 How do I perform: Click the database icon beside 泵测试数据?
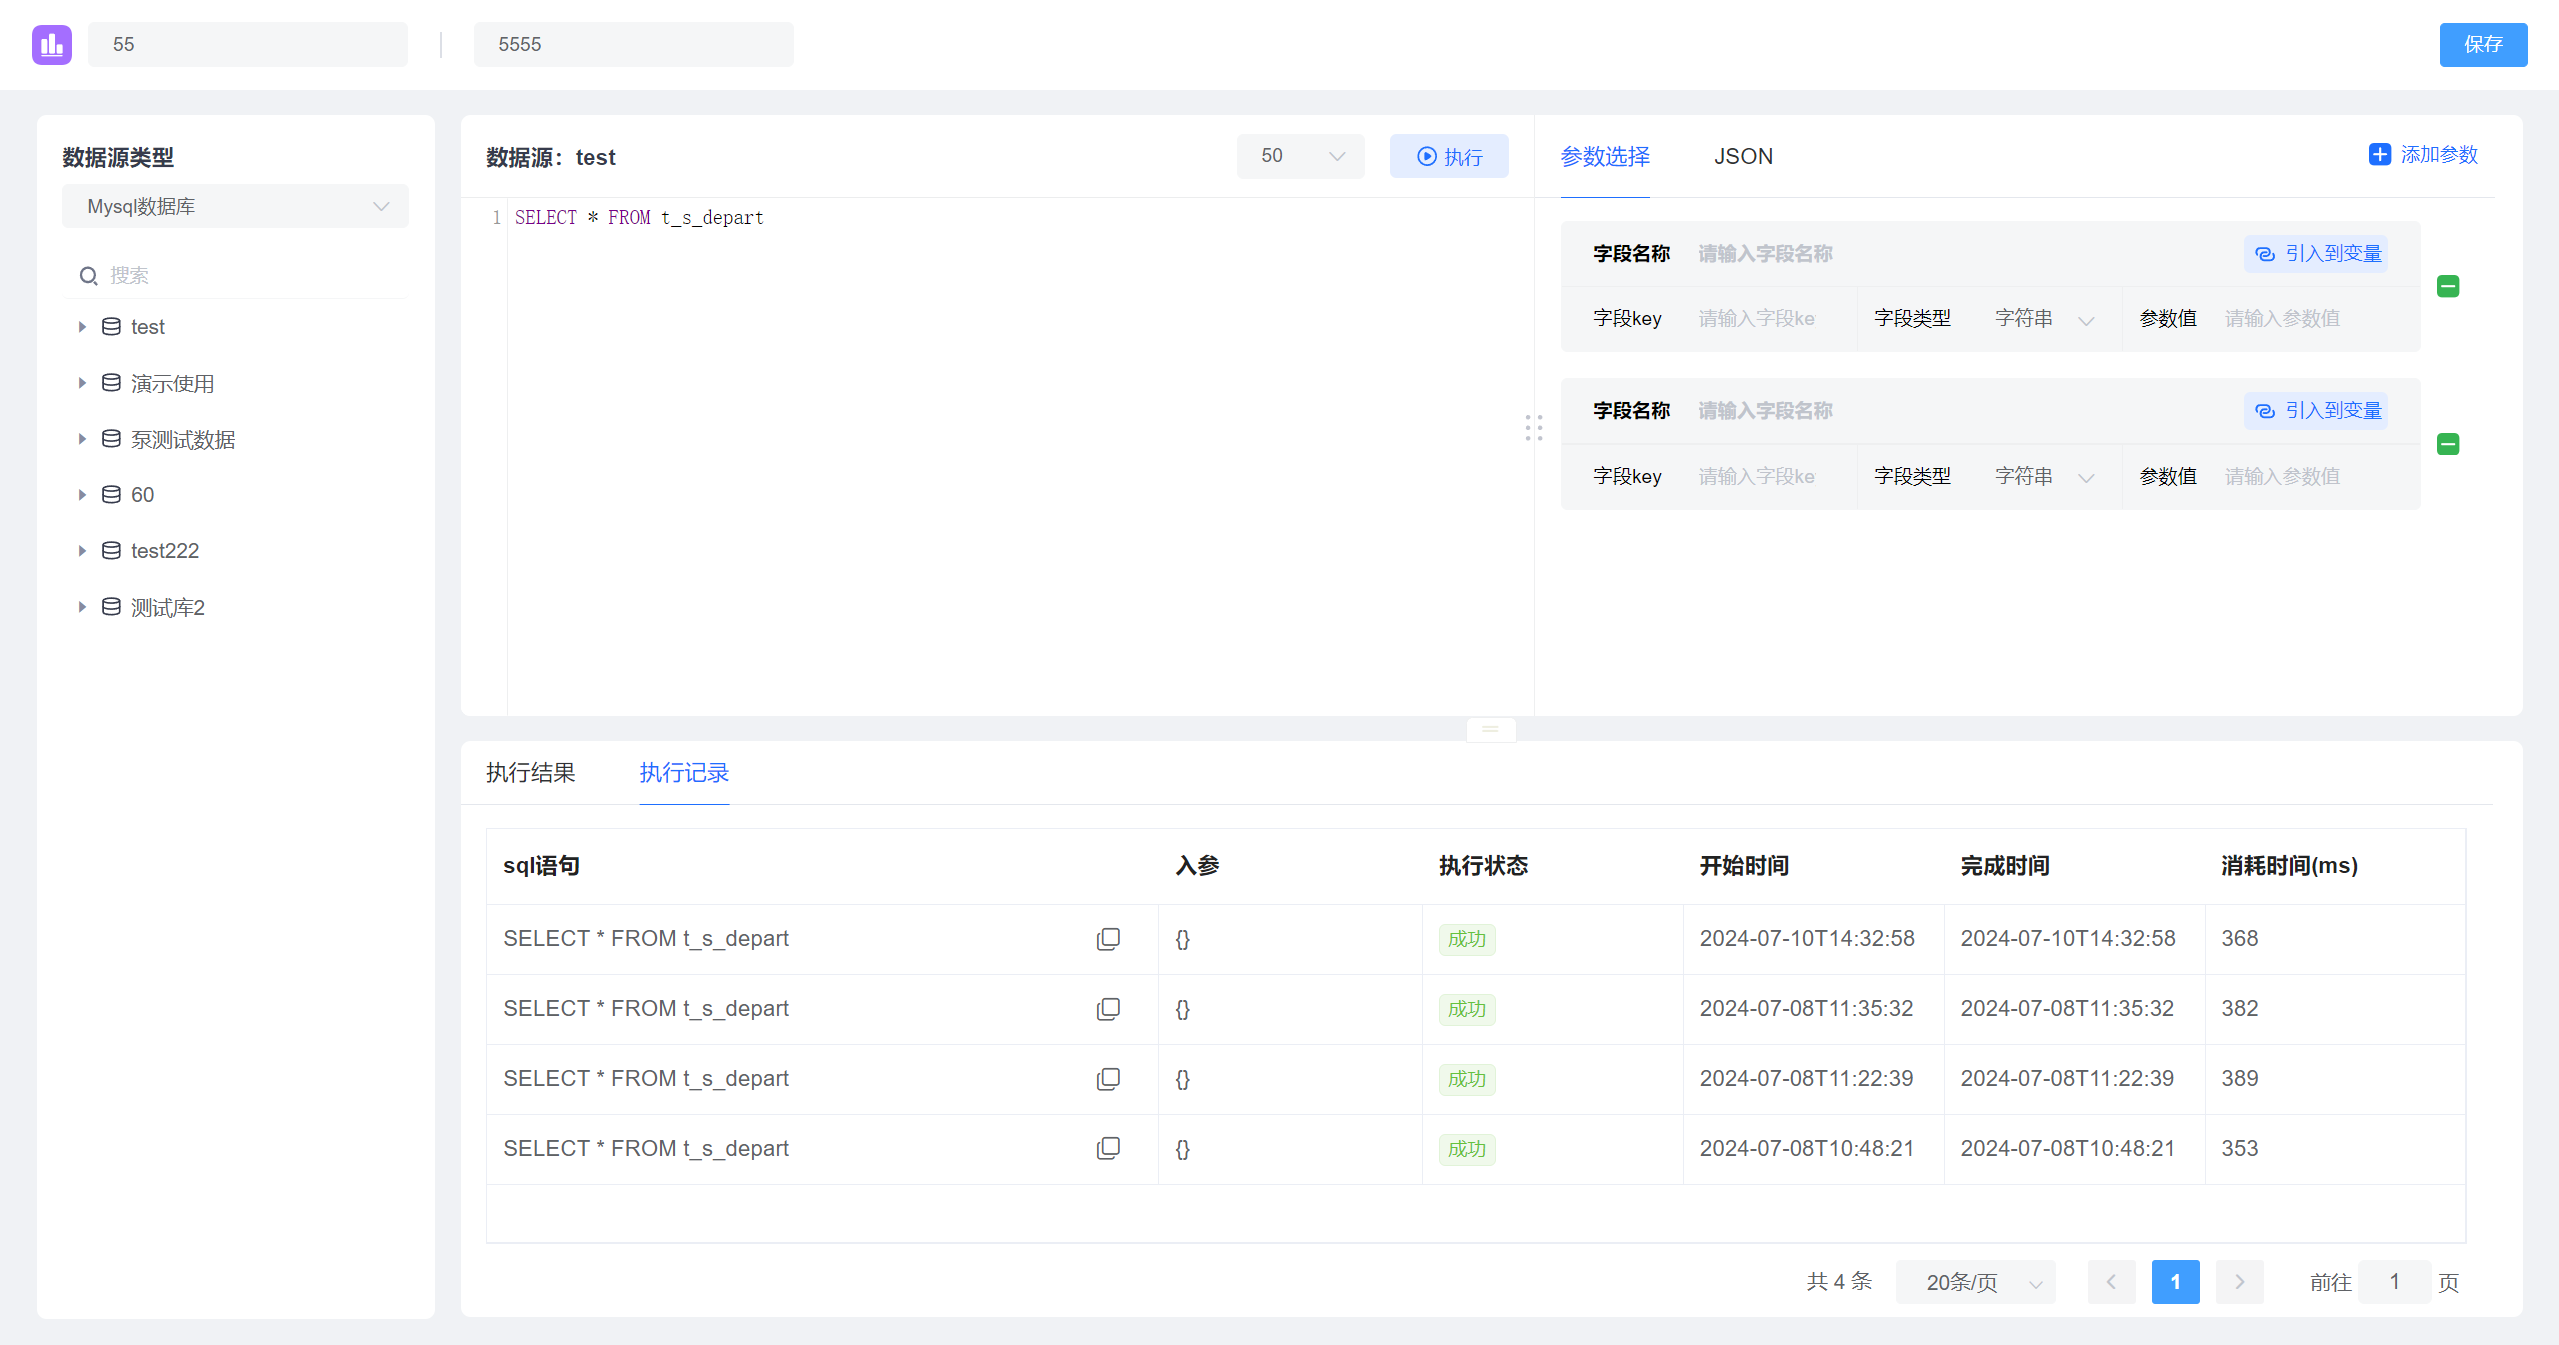(111, 439)
